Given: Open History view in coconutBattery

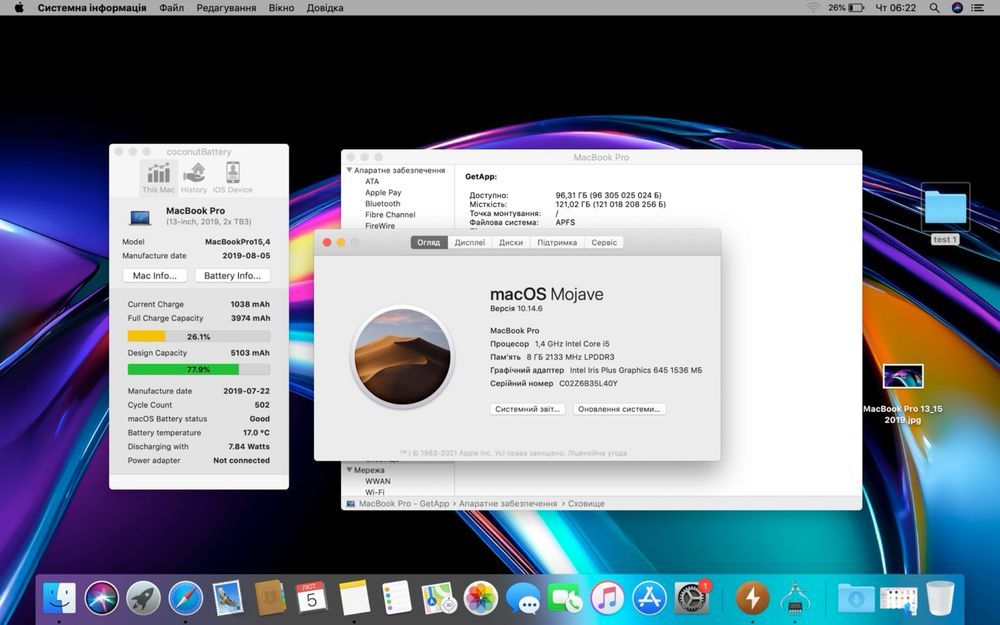Looking at the screenshot, I should click(194, 177).
